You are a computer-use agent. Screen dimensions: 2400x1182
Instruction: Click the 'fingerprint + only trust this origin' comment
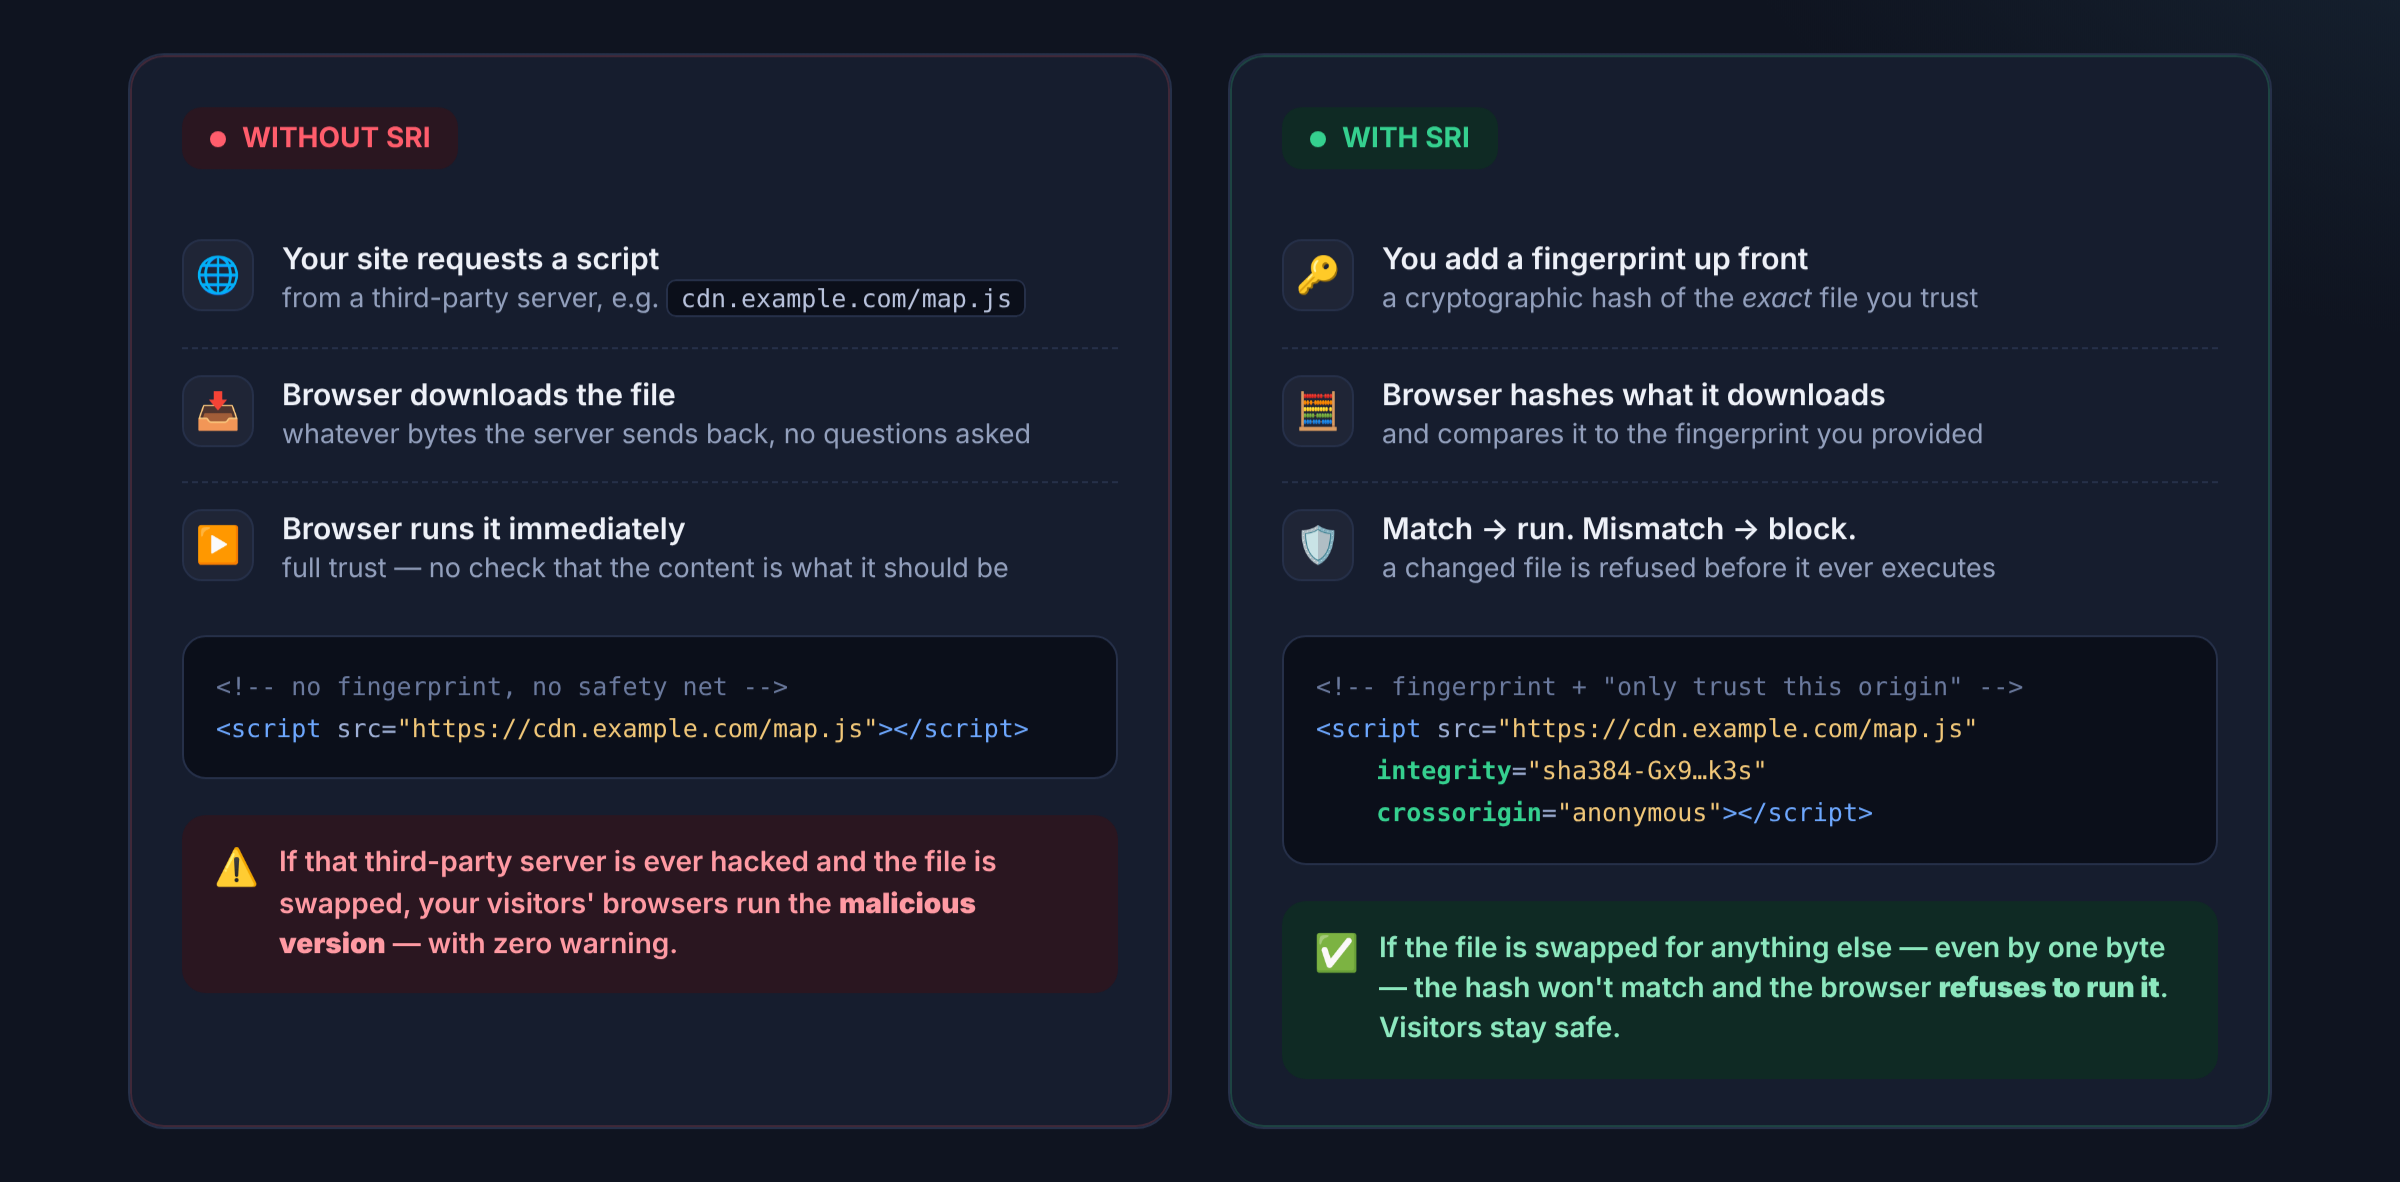[1669, 687]
